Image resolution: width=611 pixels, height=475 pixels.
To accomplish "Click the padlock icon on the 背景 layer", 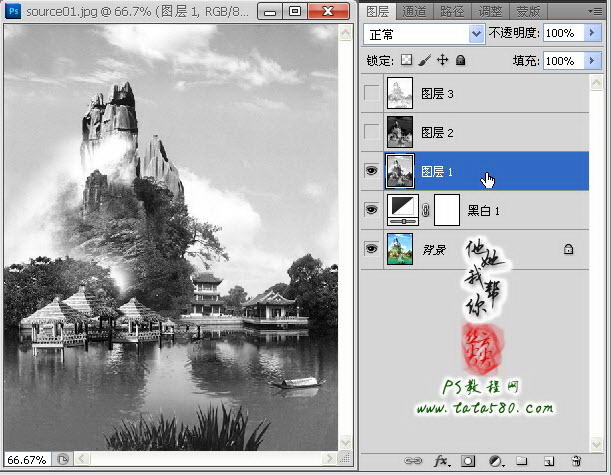I will [x=568, y=249].
